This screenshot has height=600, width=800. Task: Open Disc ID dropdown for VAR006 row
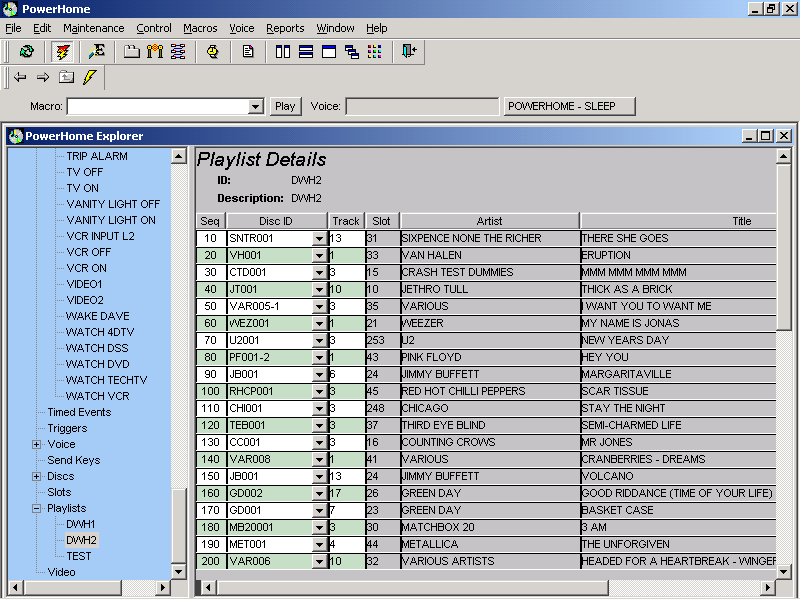[319, 561]
